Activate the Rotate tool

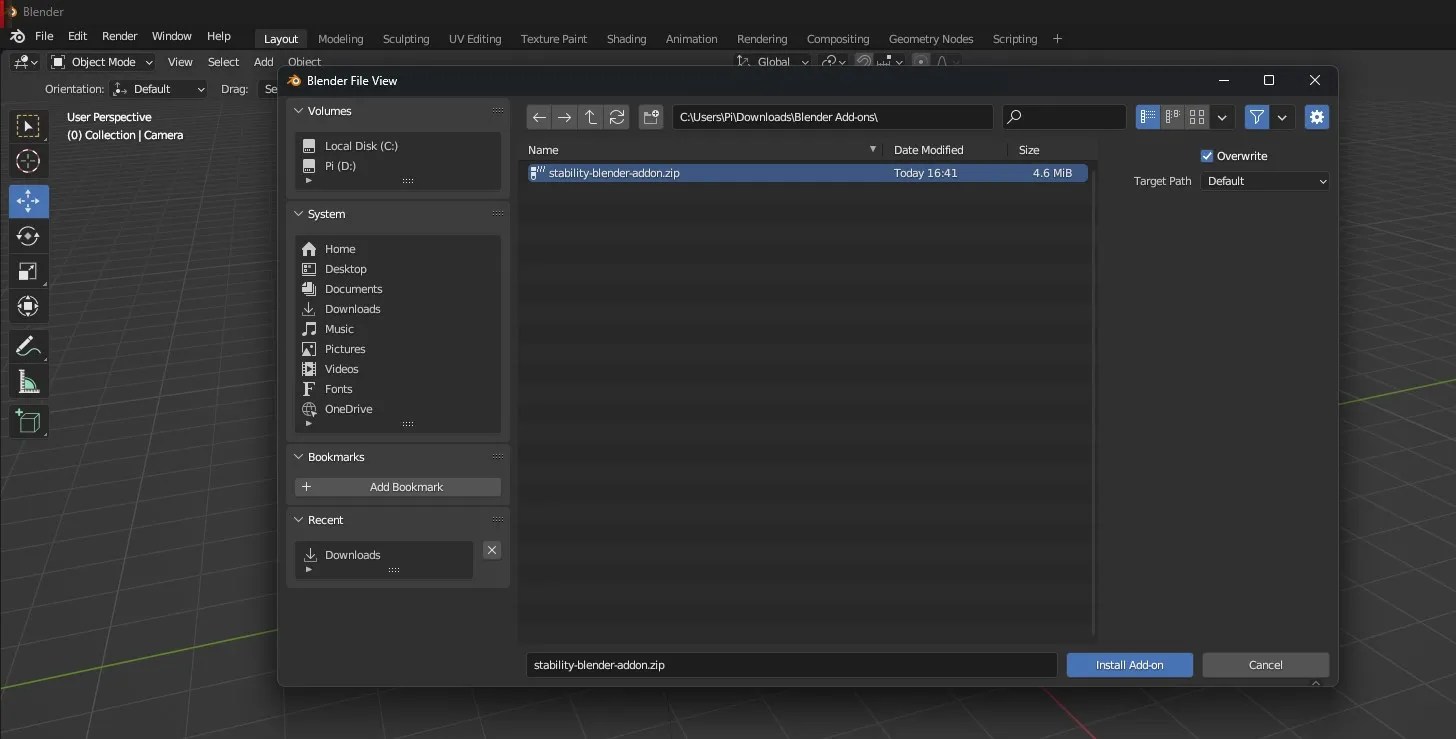28,236
